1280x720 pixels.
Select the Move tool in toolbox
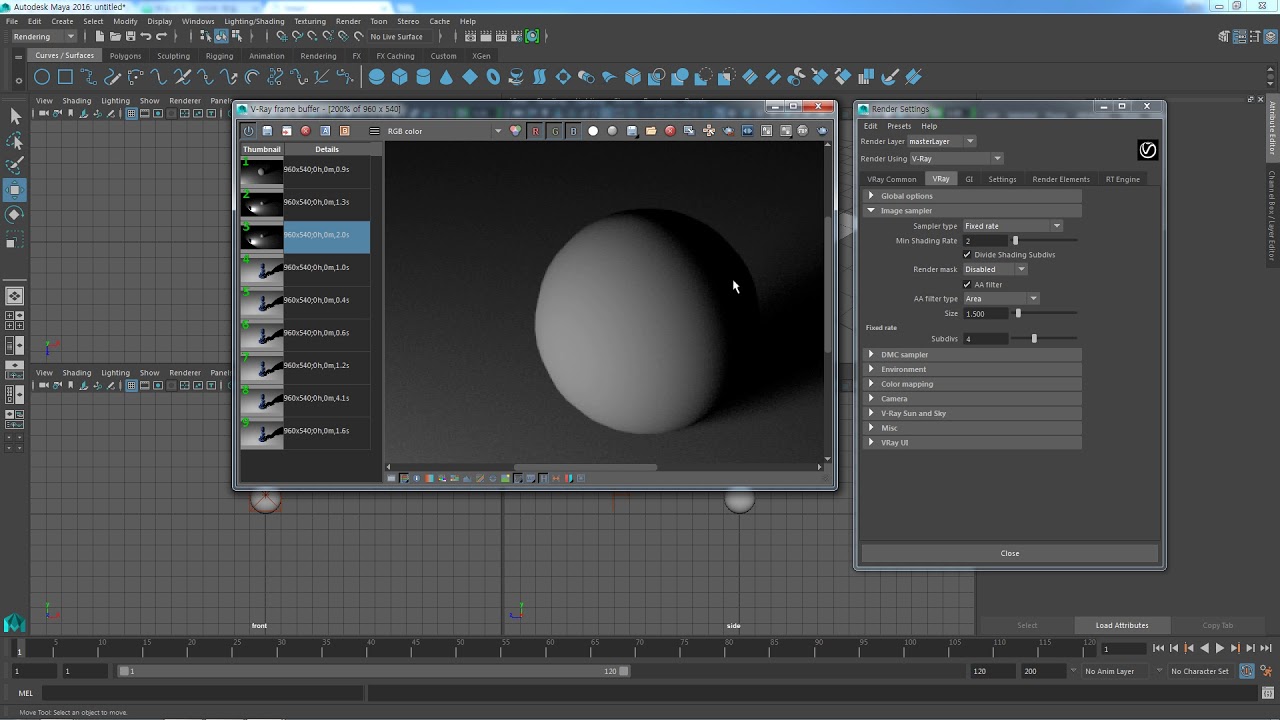[x=15, y=190]
